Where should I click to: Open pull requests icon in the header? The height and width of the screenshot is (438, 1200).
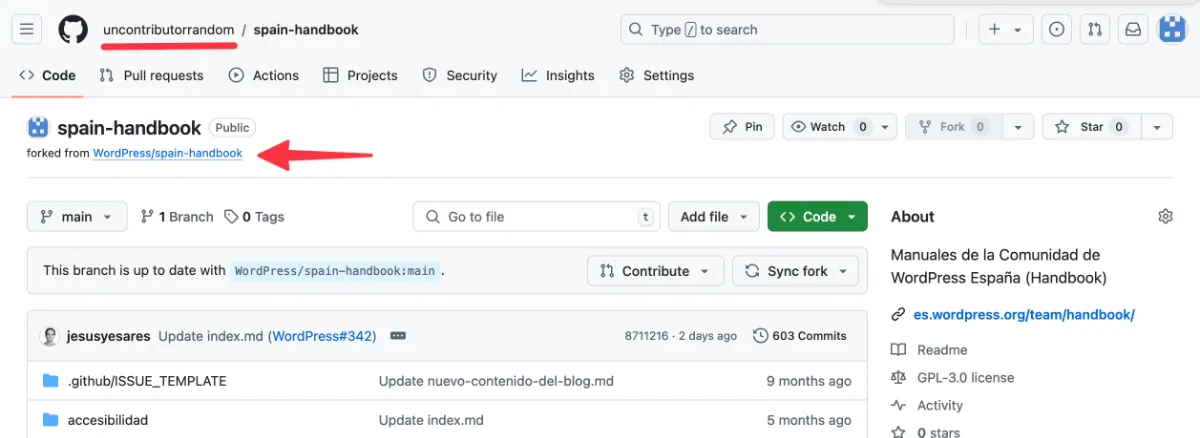(x=1095, y=30)
